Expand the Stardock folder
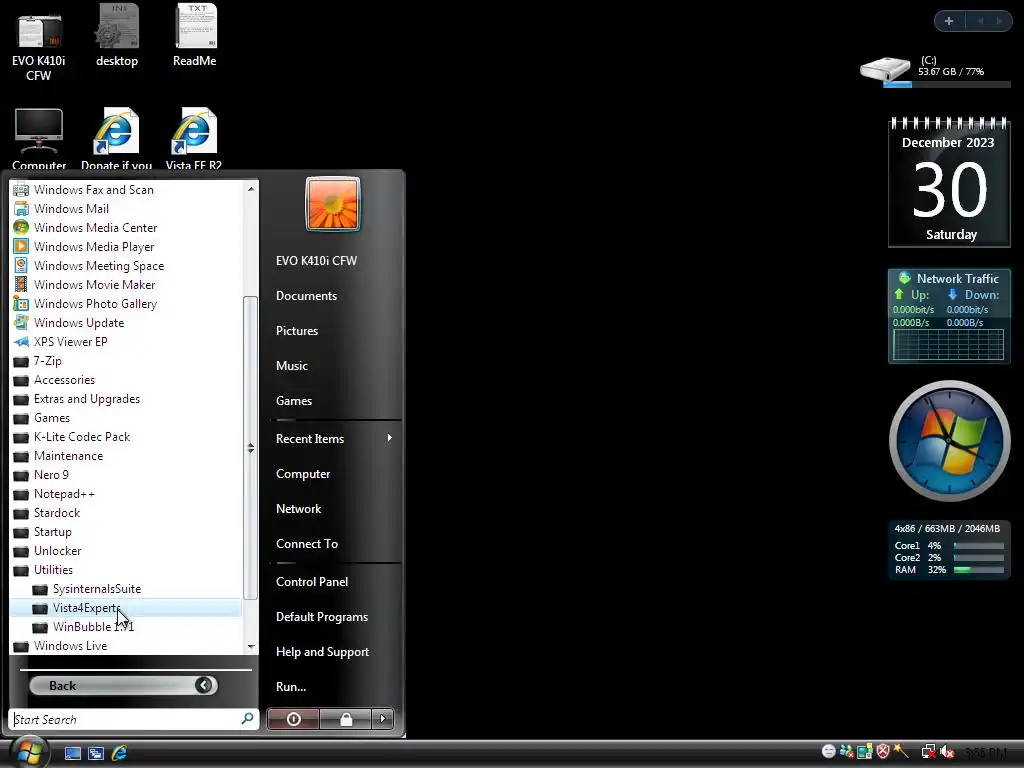Viewport: 1024px width, 768px height. pos(126,513)
